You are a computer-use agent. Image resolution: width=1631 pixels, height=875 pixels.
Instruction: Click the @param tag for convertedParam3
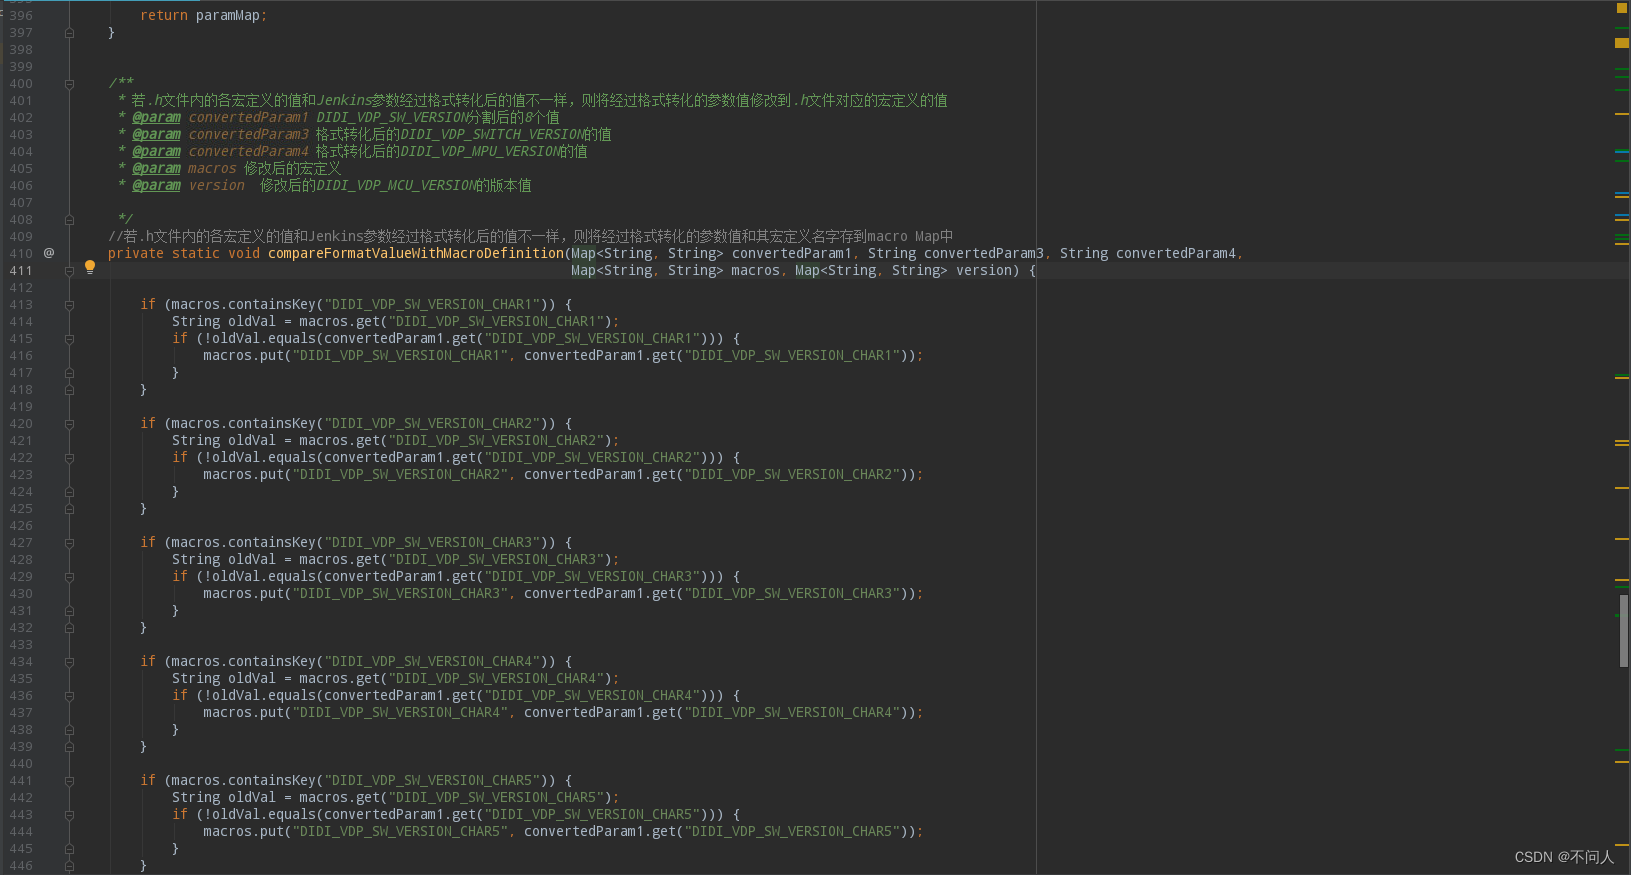tap(157, 134)
